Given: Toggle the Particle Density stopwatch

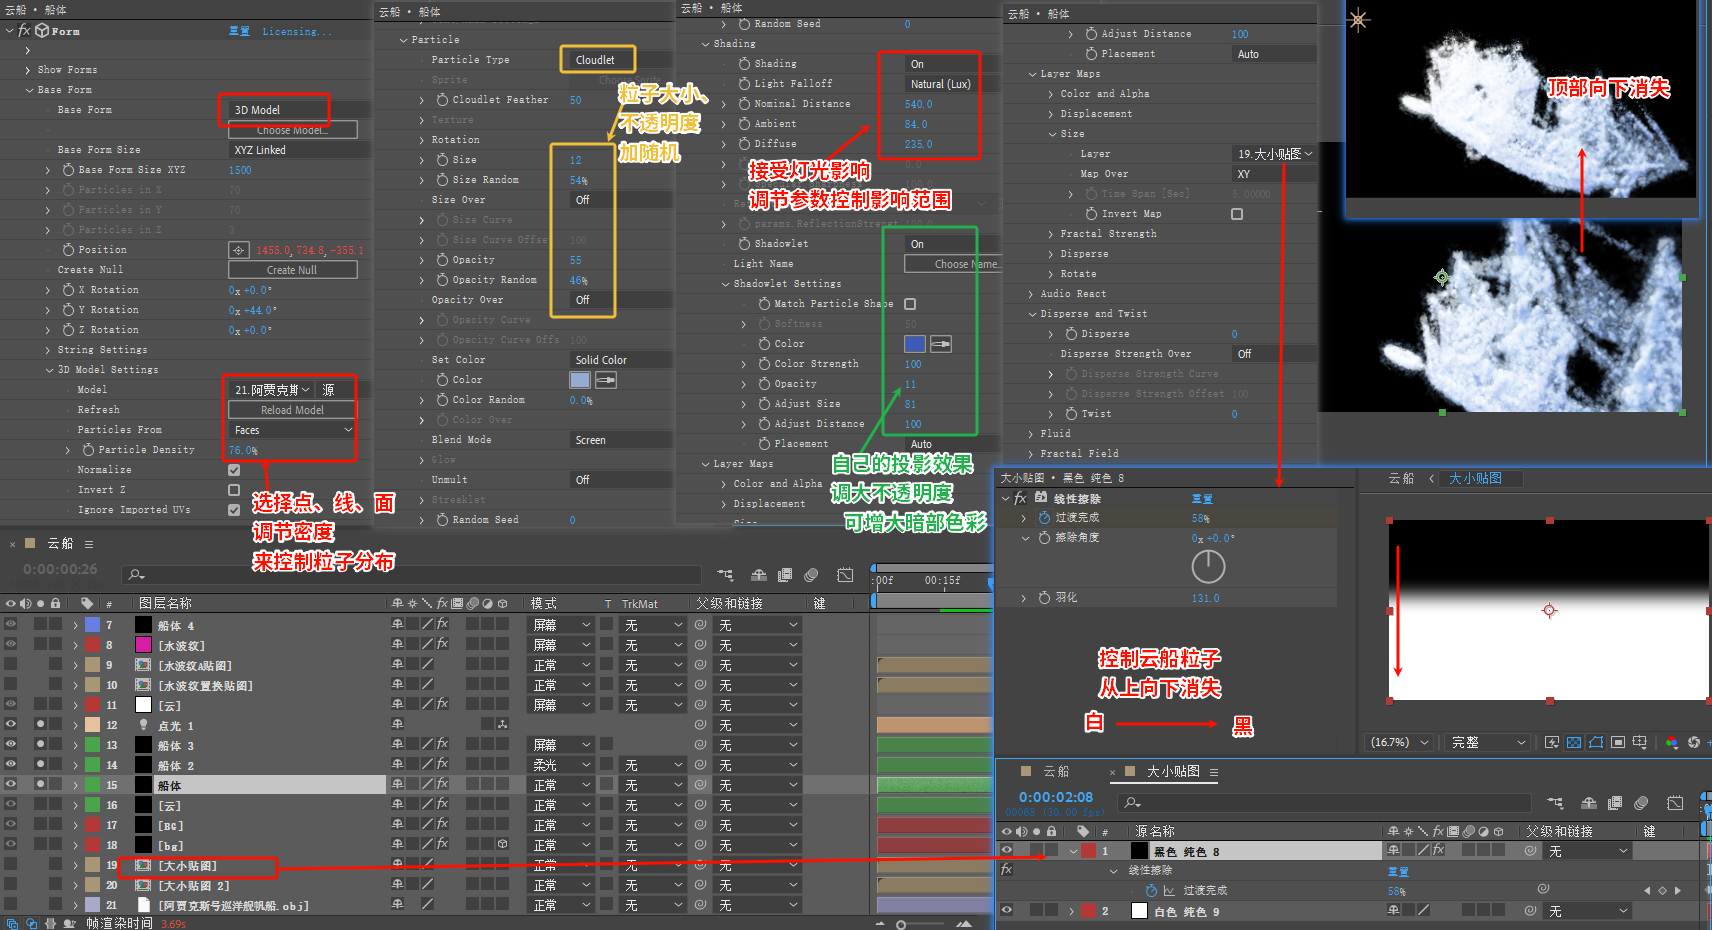Looking at the screenshot, I should point(88,450).
